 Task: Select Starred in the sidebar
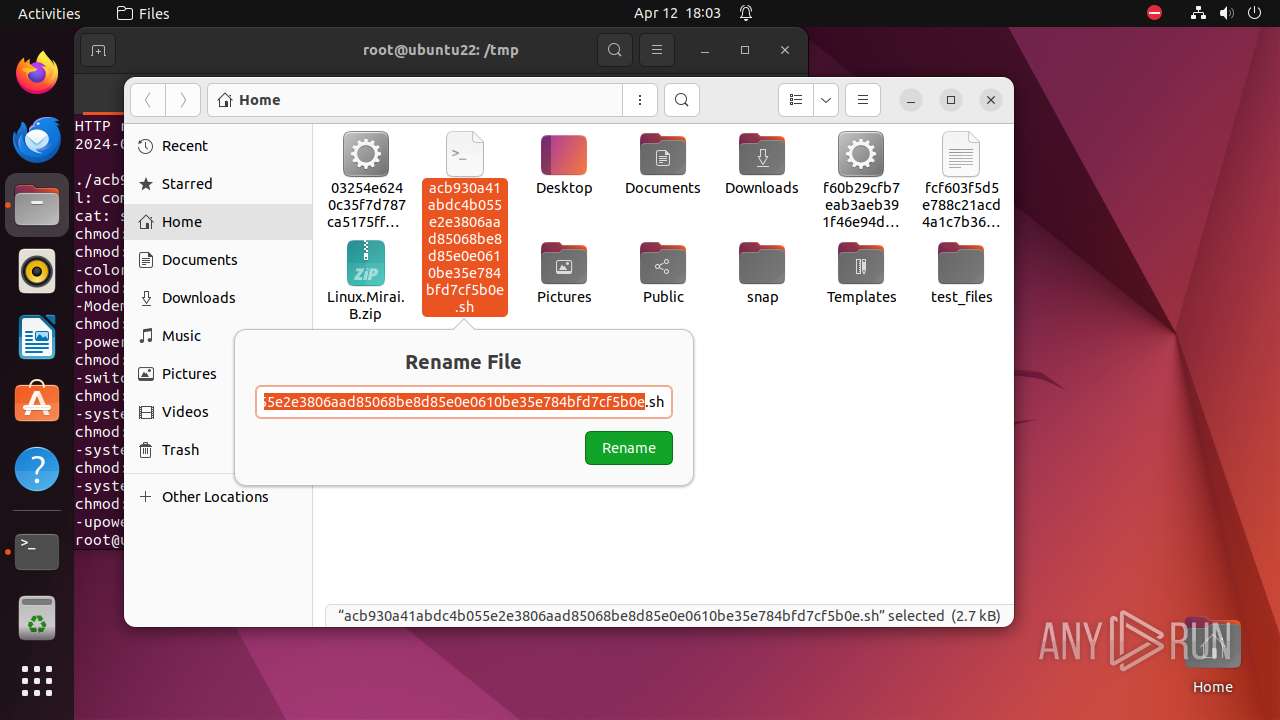218,184
